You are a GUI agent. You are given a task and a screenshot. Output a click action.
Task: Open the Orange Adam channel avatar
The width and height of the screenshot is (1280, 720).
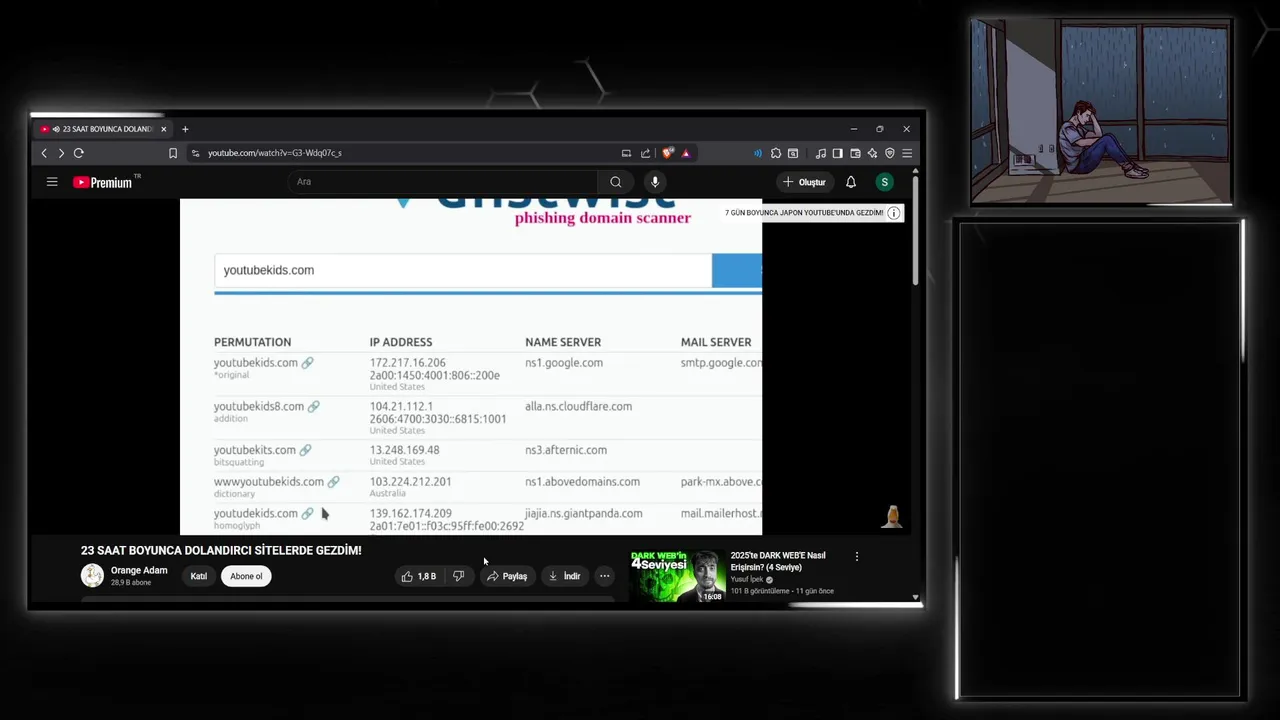pyautogui.click(x=92, y=575)
